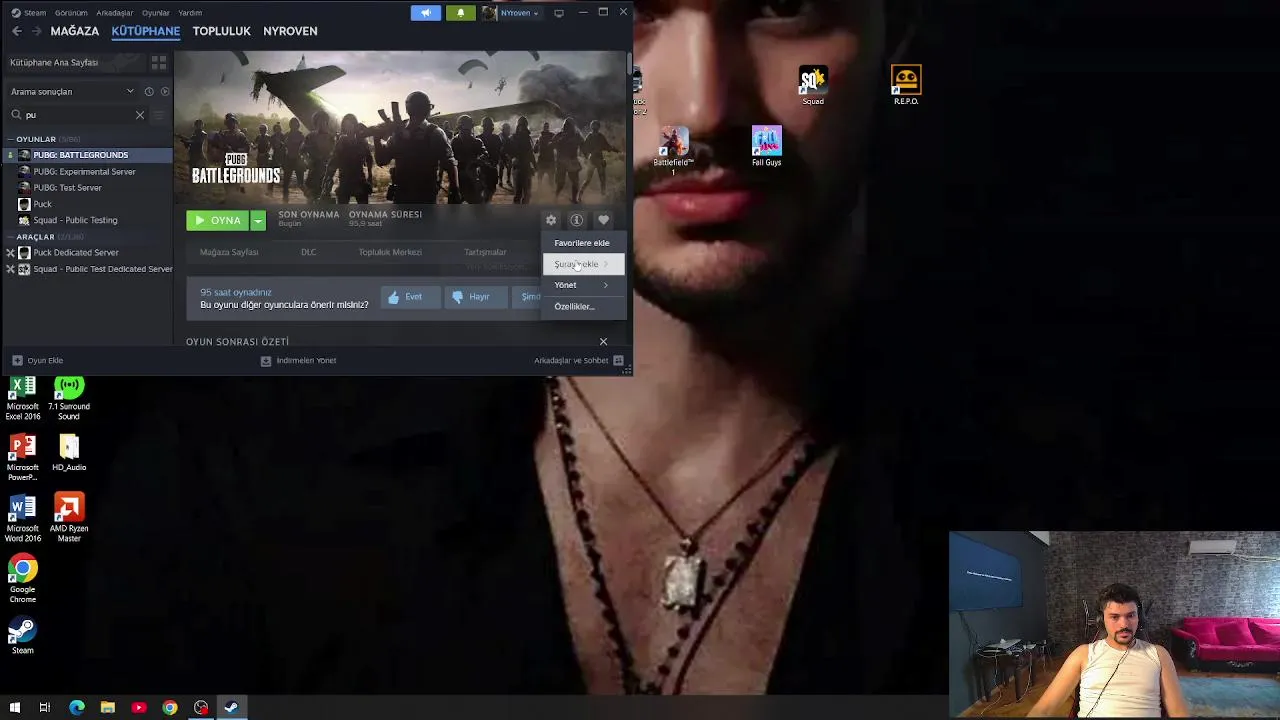The image size is (1280, 720).
Task: Open the R.E.P.O. desktop shortcut
Action: tap(906, 86)
